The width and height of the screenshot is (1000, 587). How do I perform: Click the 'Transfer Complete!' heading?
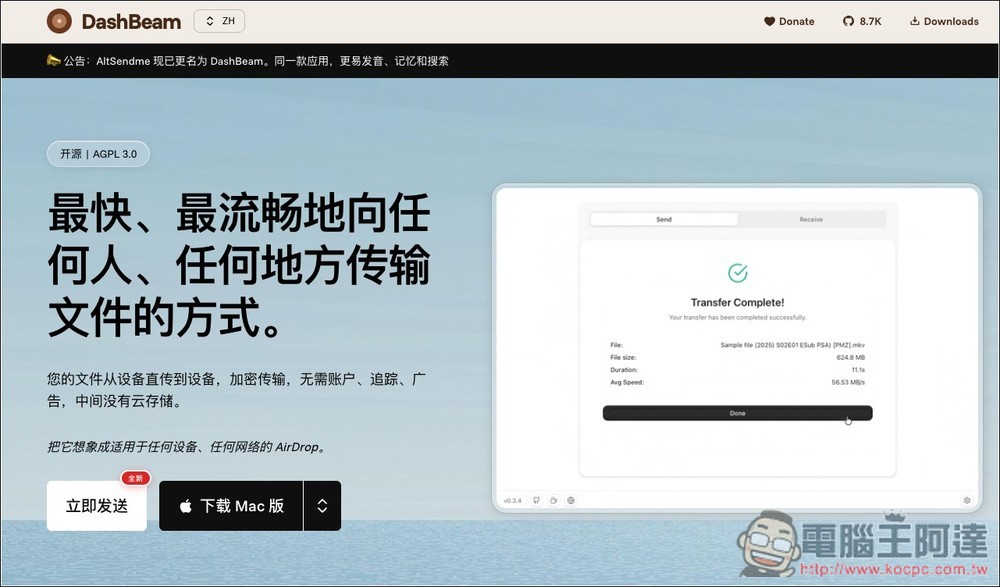tap(737, 302)
